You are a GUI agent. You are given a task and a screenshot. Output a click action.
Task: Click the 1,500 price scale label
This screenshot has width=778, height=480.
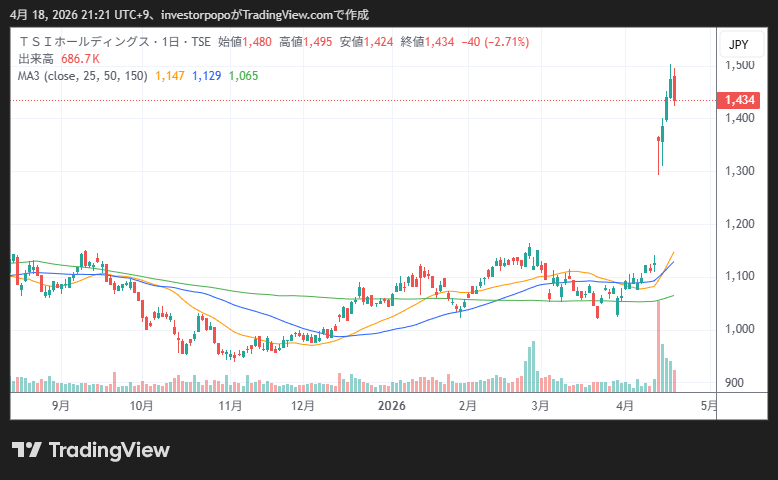pos(740,66)
